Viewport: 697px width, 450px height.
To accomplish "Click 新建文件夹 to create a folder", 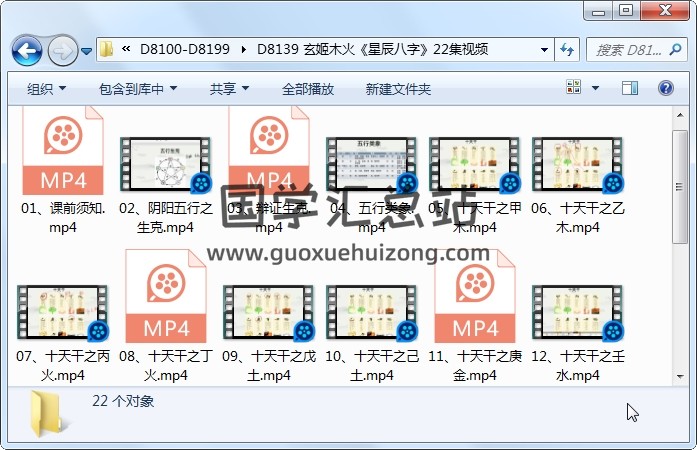I will [x=398, y=89].
